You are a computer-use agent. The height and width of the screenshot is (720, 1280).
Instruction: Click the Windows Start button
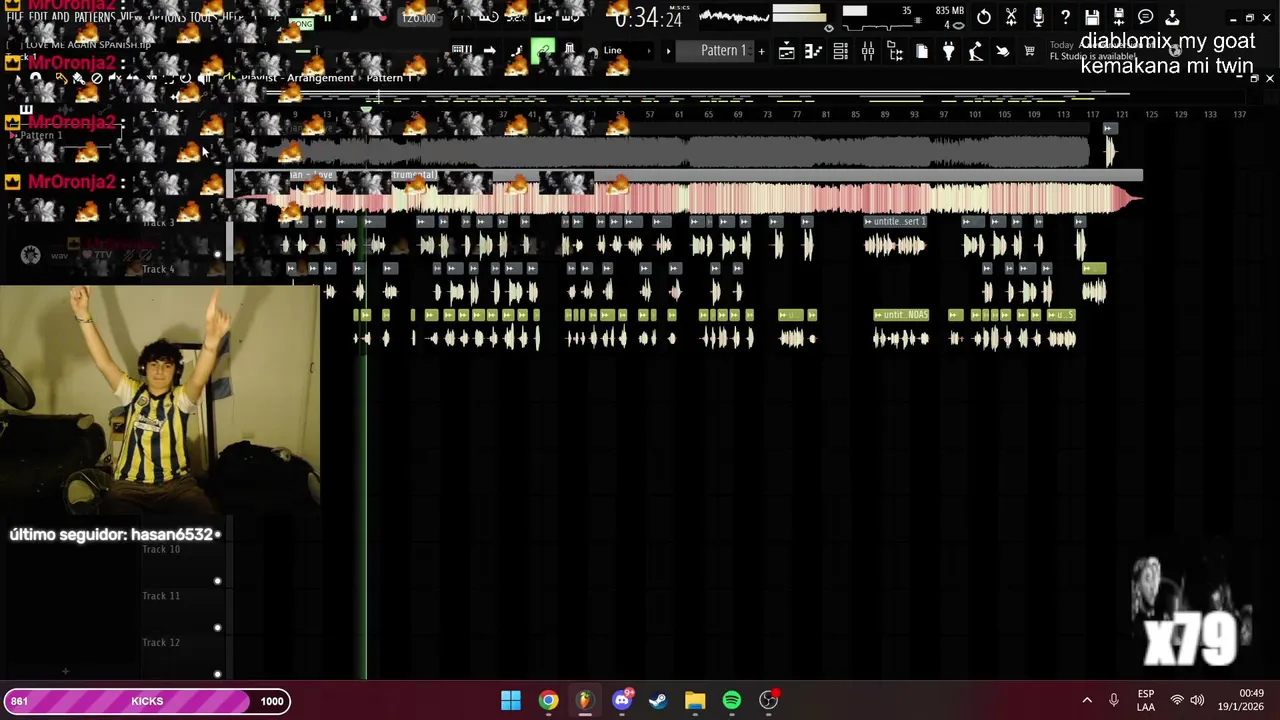(511, 701)
